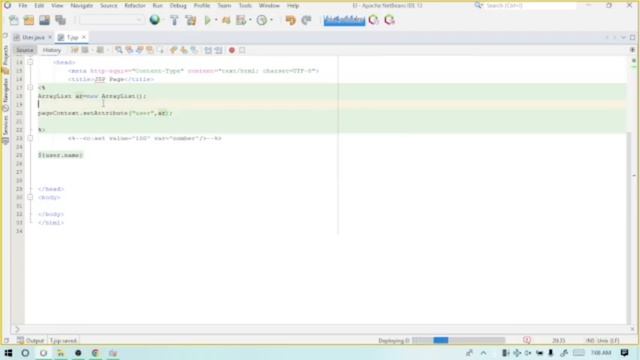
Task: Open the Window menu
Action: coord(269,6)
